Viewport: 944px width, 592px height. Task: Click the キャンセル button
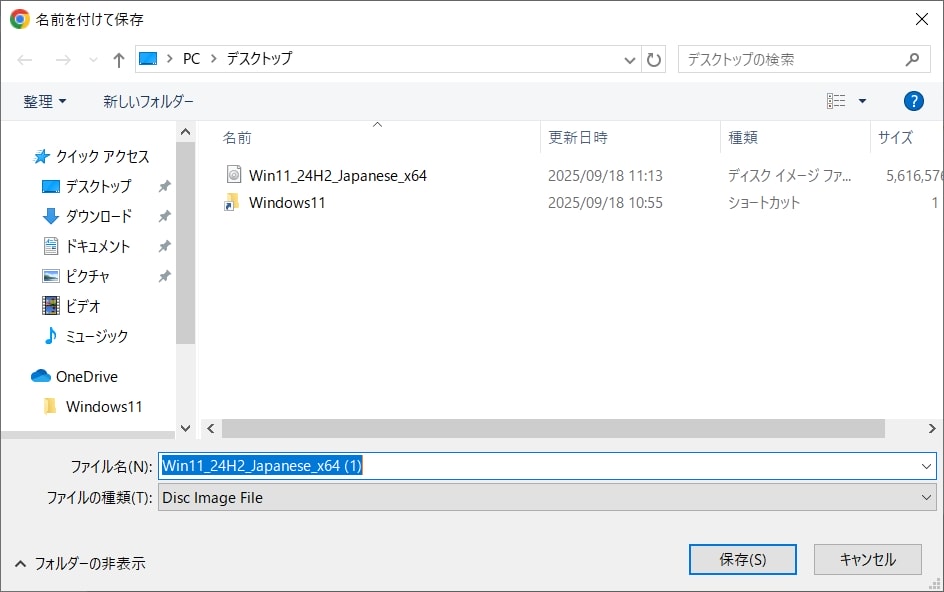(868, 559)
